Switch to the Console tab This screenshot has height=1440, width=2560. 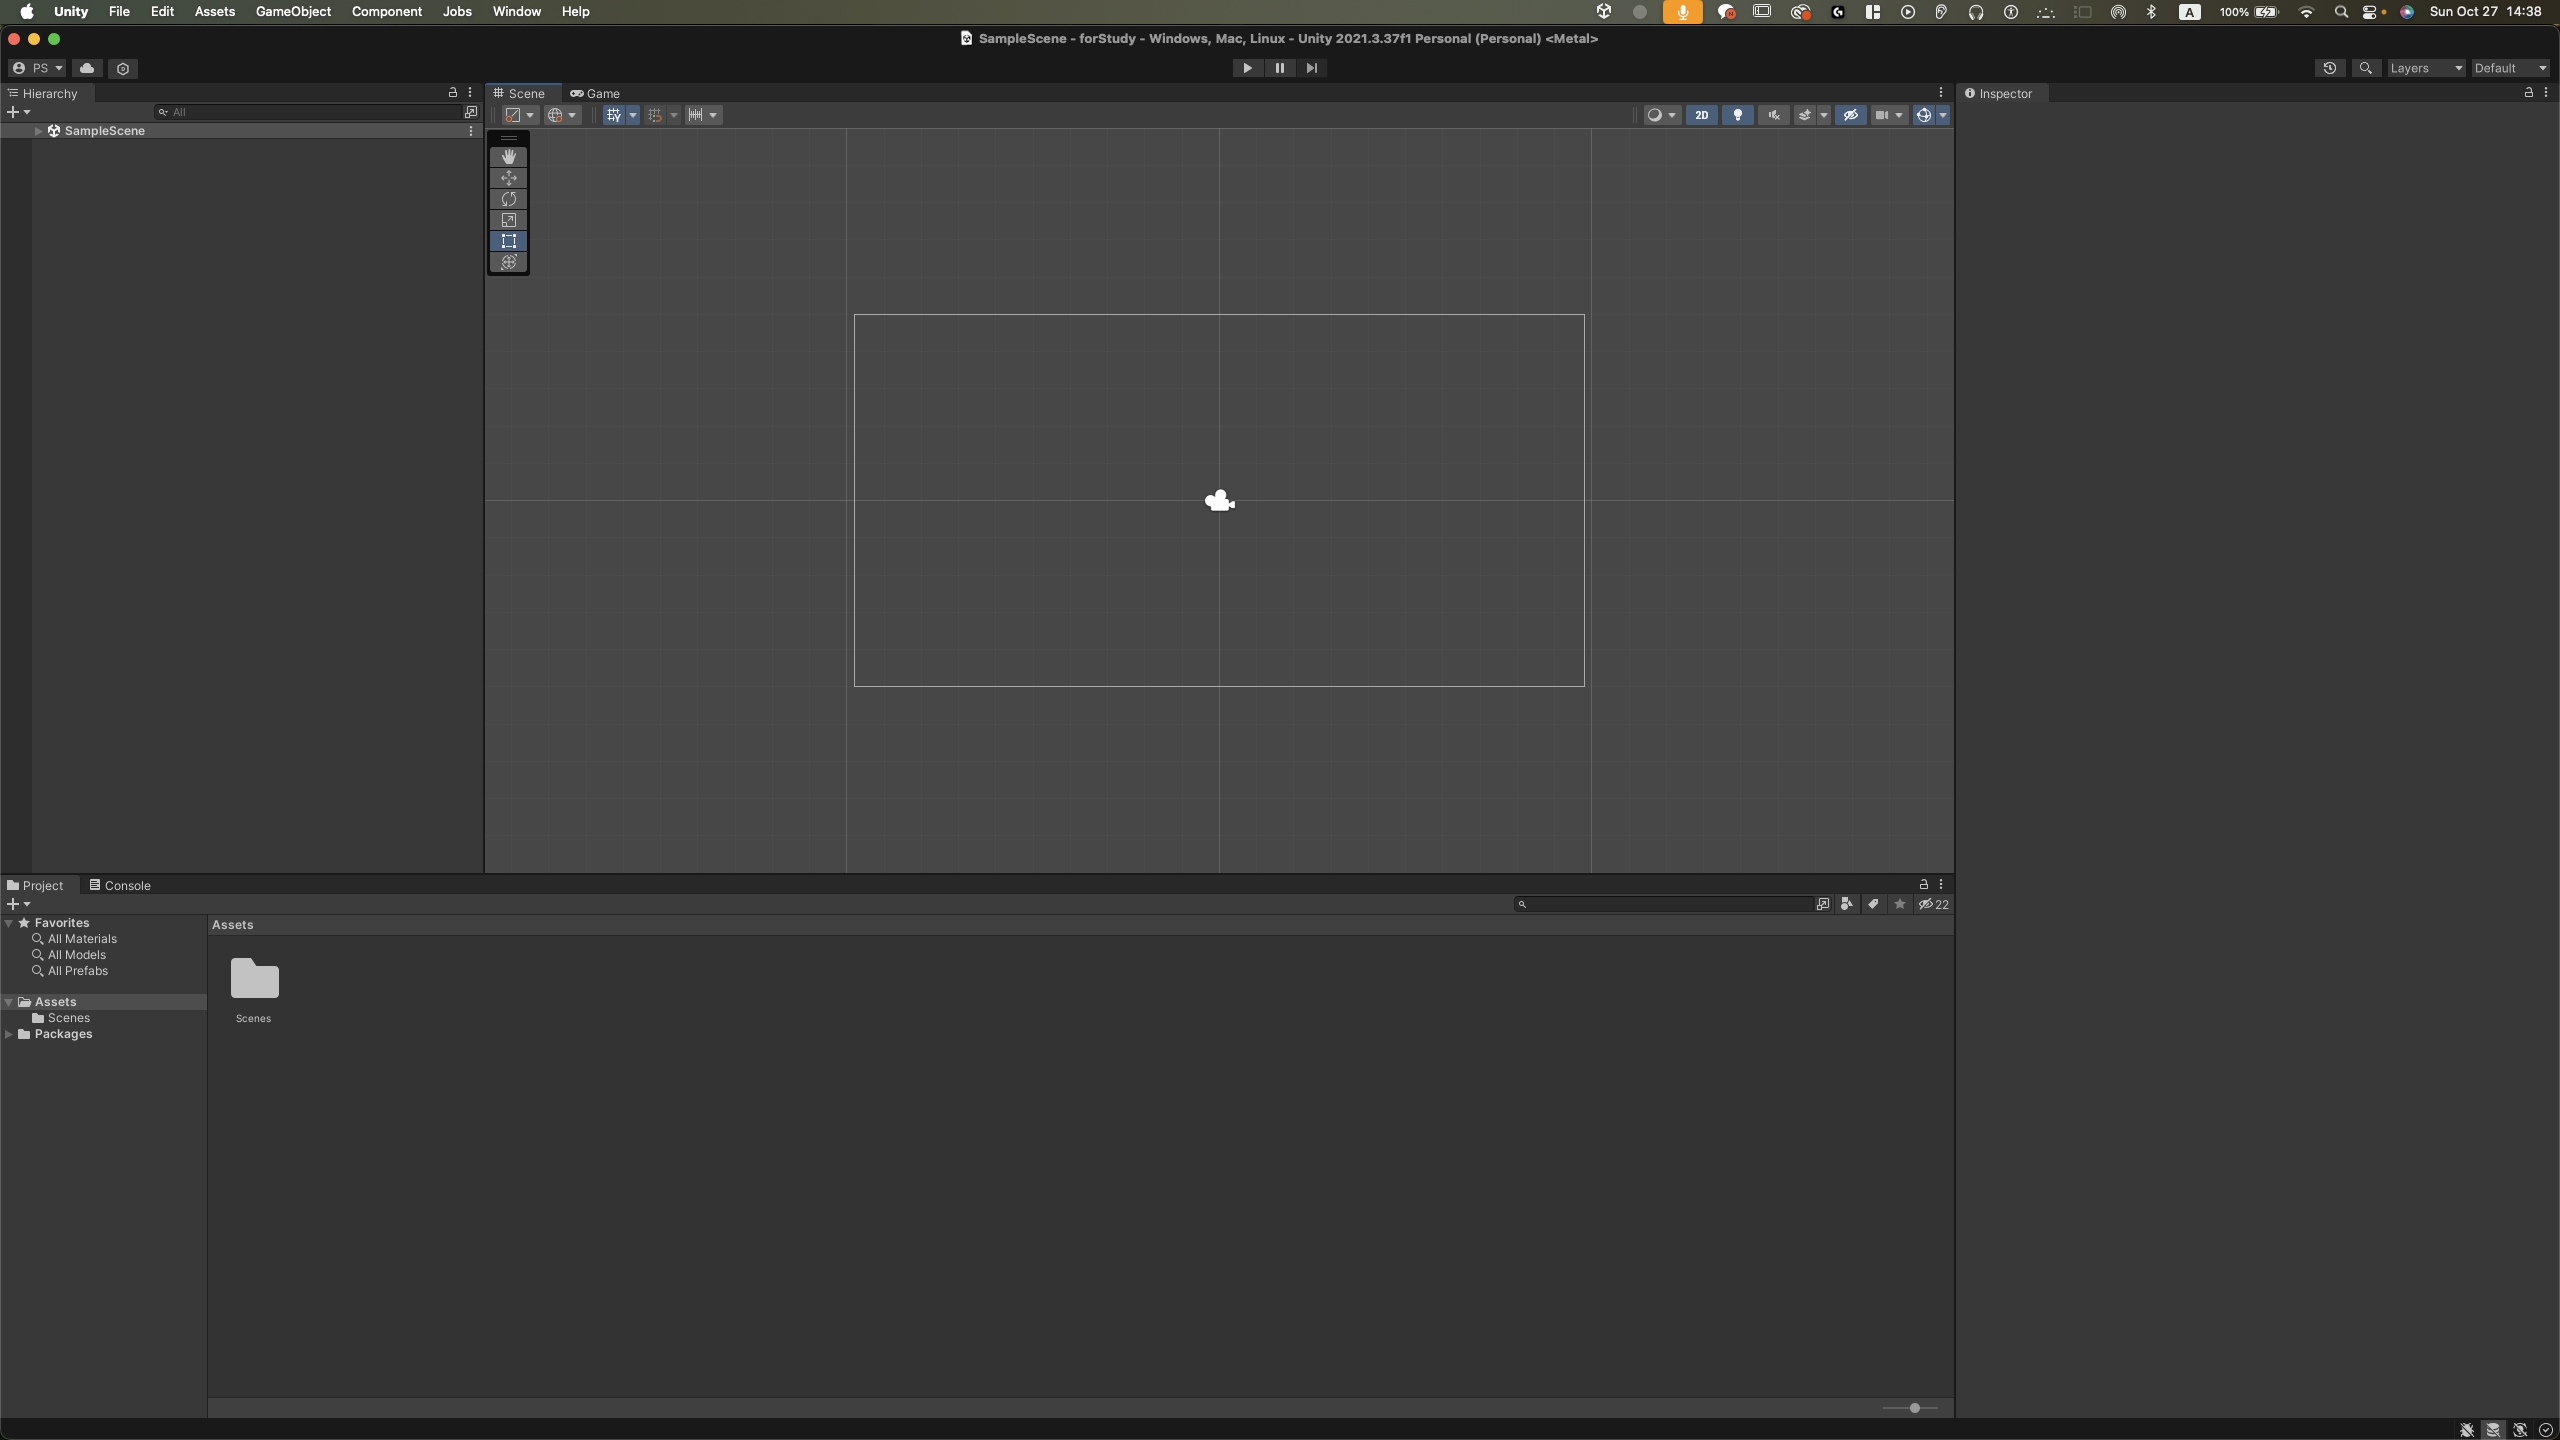coord(120,885)
